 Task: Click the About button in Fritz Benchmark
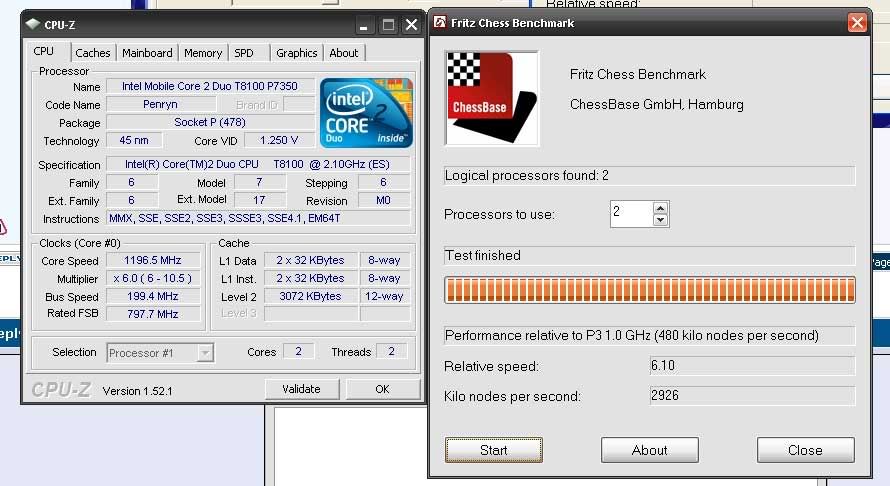tap(650, 450)
